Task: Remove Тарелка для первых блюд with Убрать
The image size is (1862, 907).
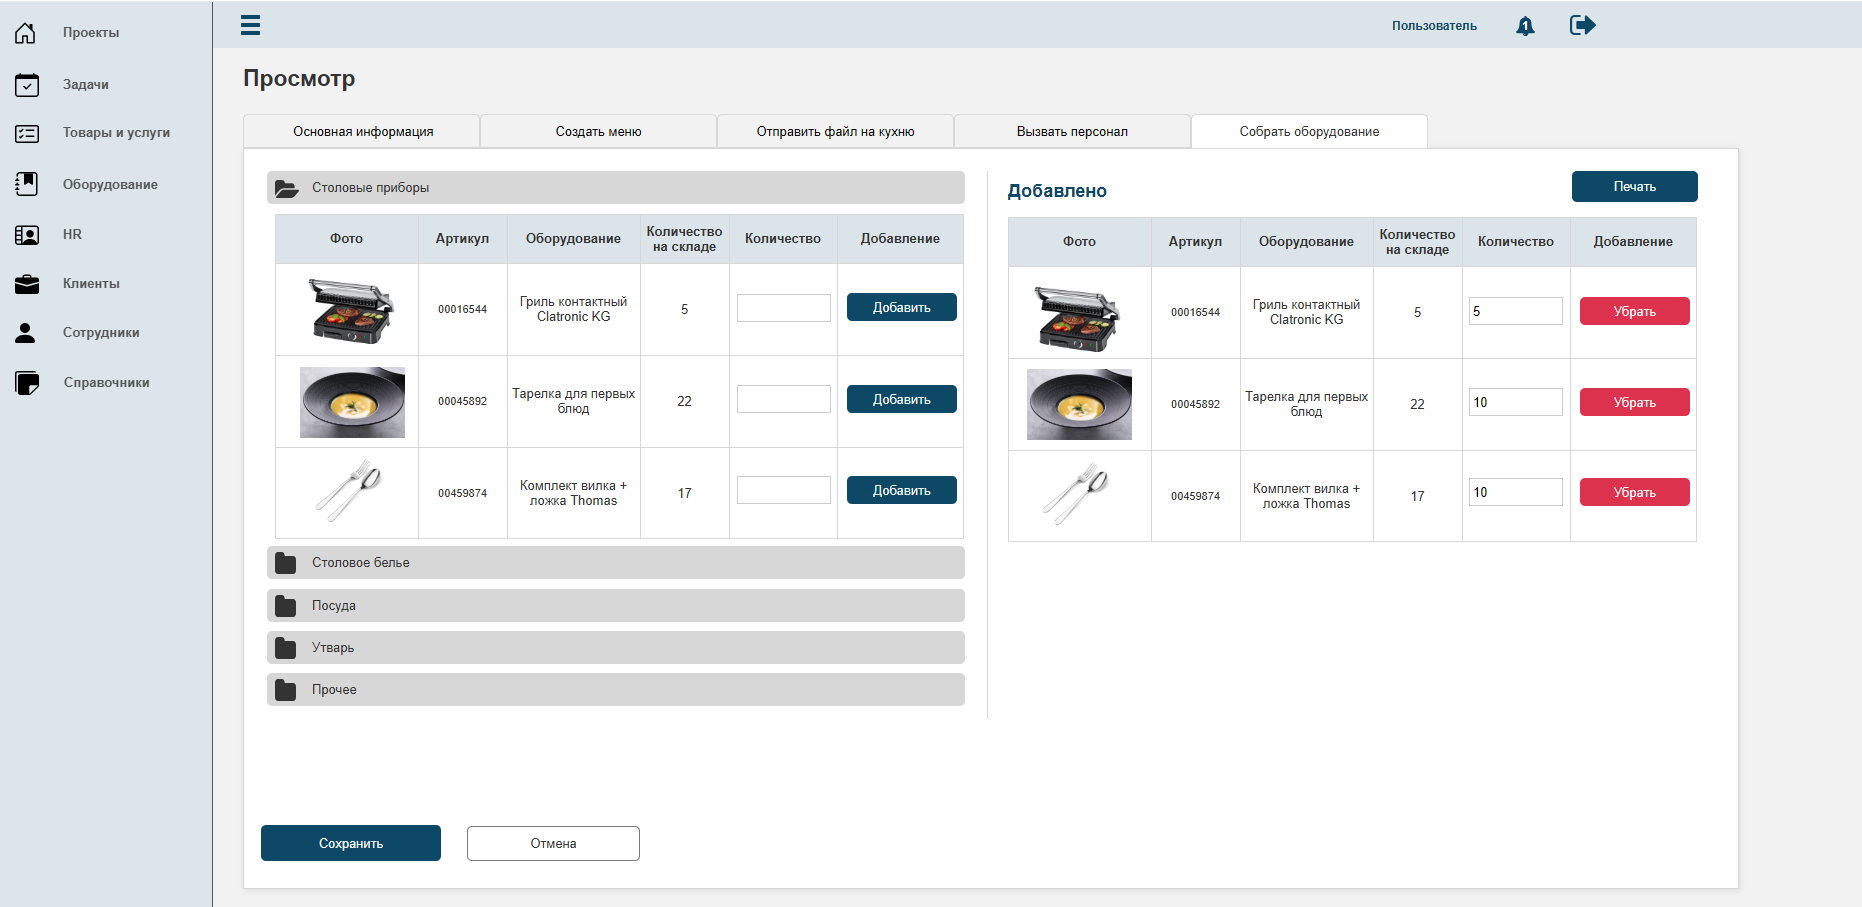Action: pyautogui.click(x=1635, y=402)
